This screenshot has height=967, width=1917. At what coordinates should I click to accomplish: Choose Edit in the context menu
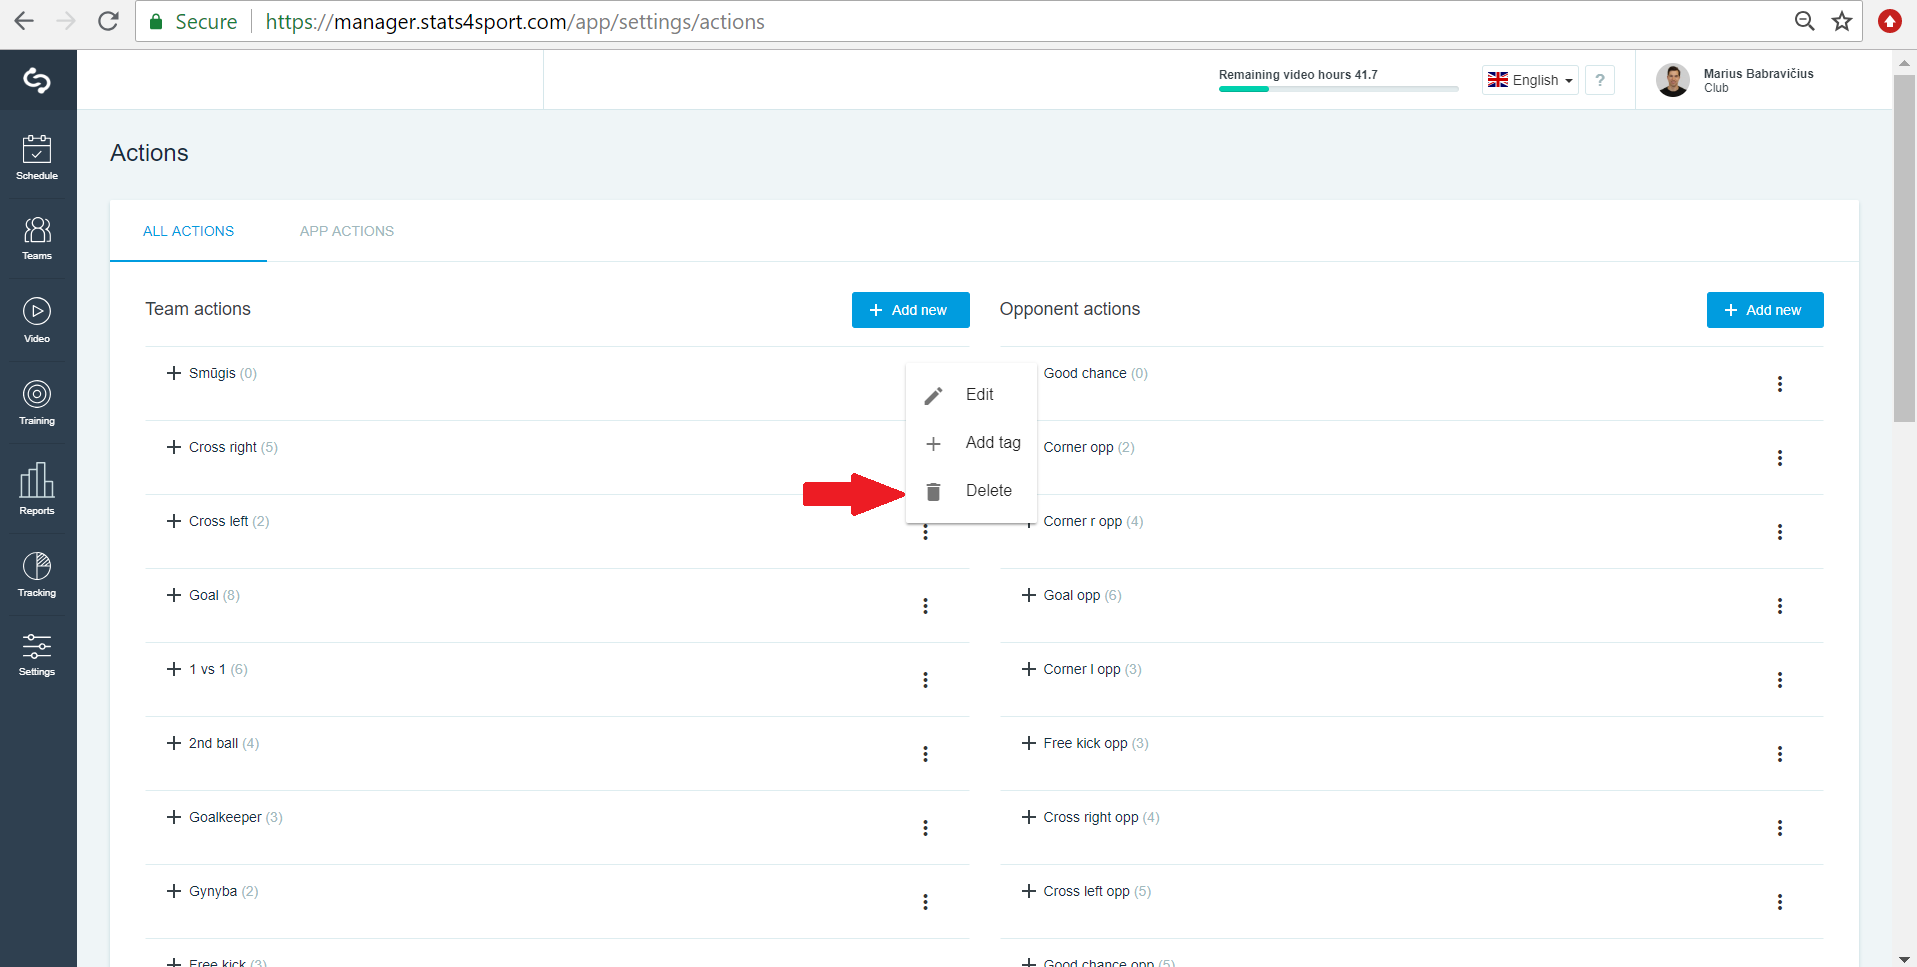(x=971, y=395)
